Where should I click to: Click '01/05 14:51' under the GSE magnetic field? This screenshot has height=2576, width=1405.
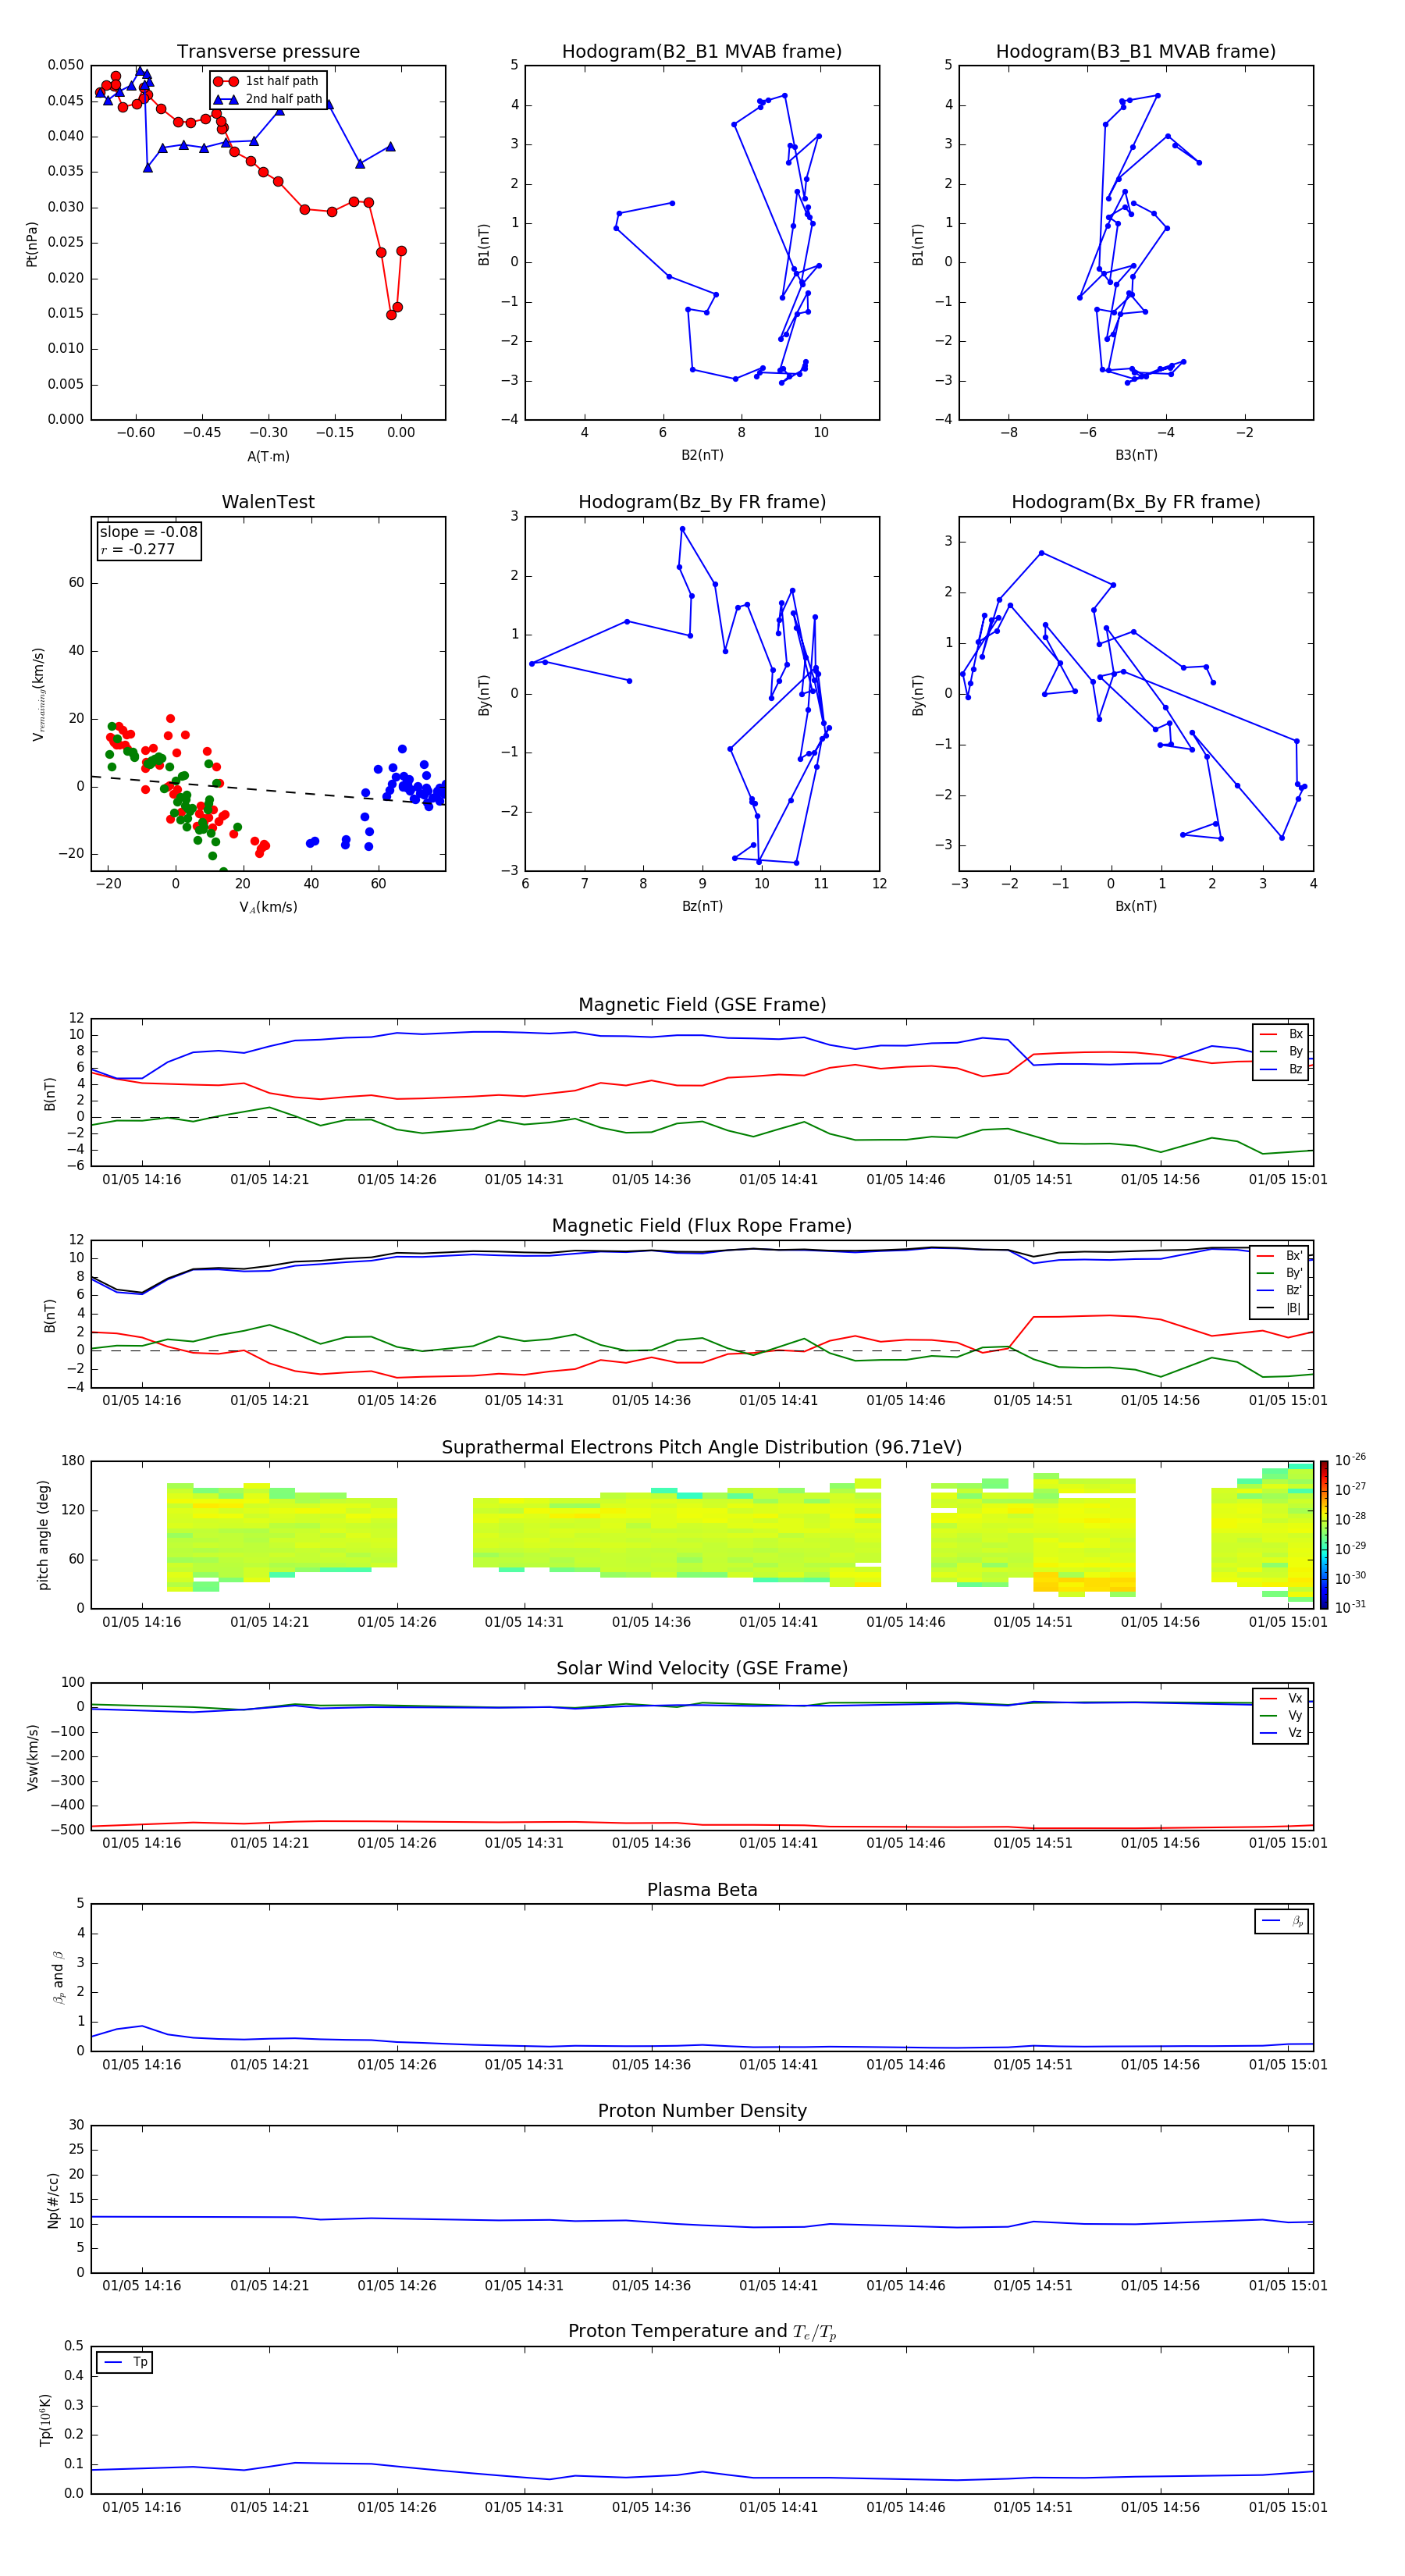[1033, 1180]
